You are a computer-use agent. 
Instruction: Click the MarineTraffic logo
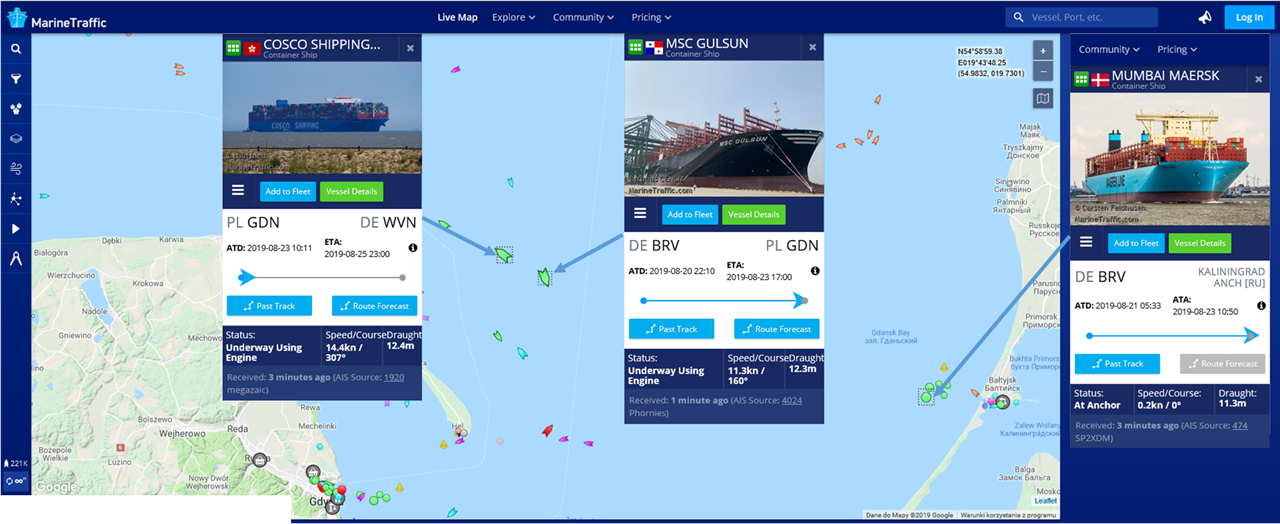pos(56,17)
